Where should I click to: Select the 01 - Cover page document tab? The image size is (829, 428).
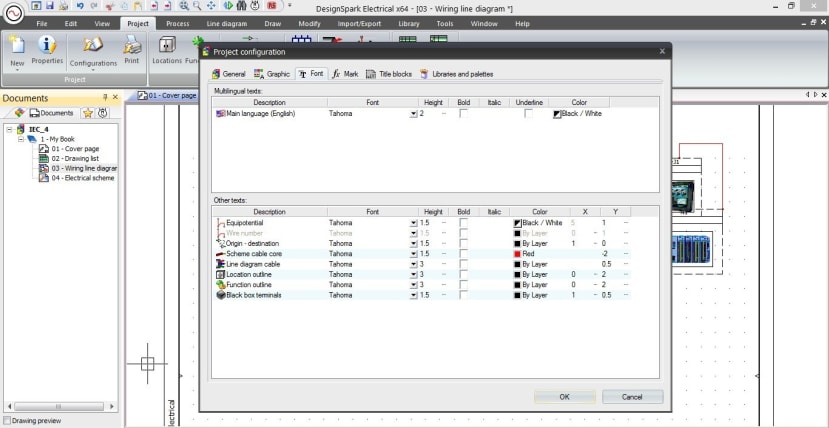pyautogui.click(x=167, y=96)
